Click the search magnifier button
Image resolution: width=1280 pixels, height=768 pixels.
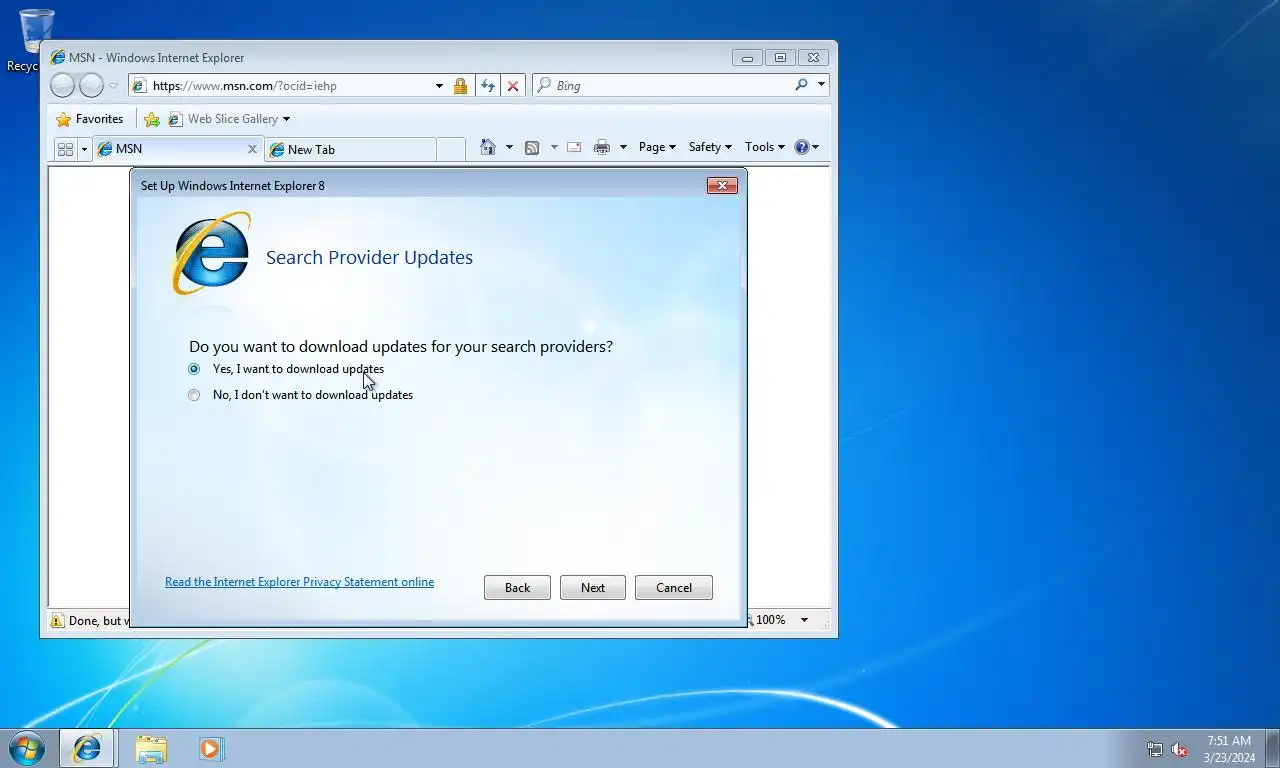[801, 85]
